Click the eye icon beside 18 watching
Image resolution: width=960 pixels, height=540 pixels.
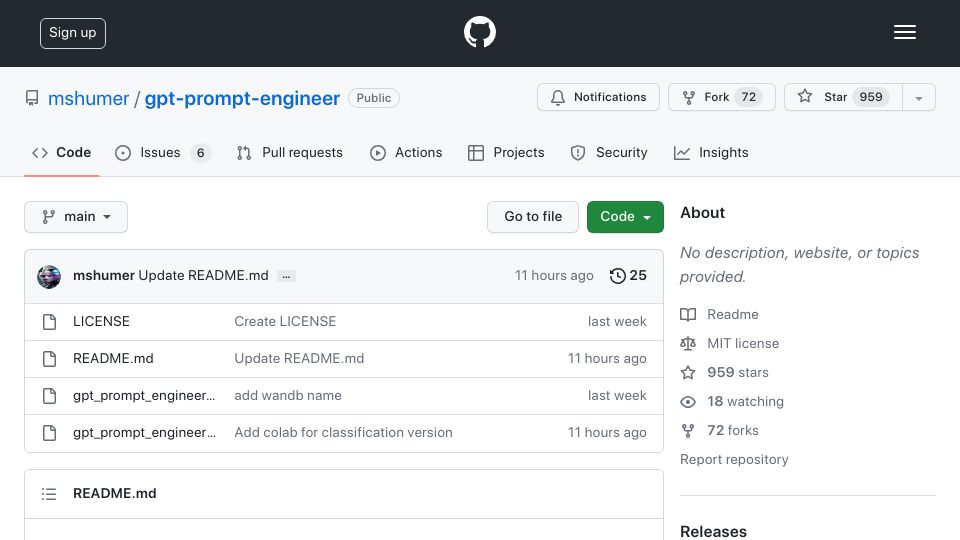pyautogui.click(x=688, y=402)
